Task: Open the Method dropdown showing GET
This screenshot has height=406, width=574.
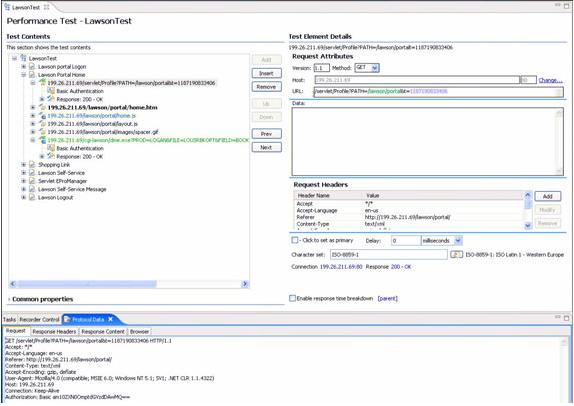Action: pyautogui.click(x=375, y=68)
